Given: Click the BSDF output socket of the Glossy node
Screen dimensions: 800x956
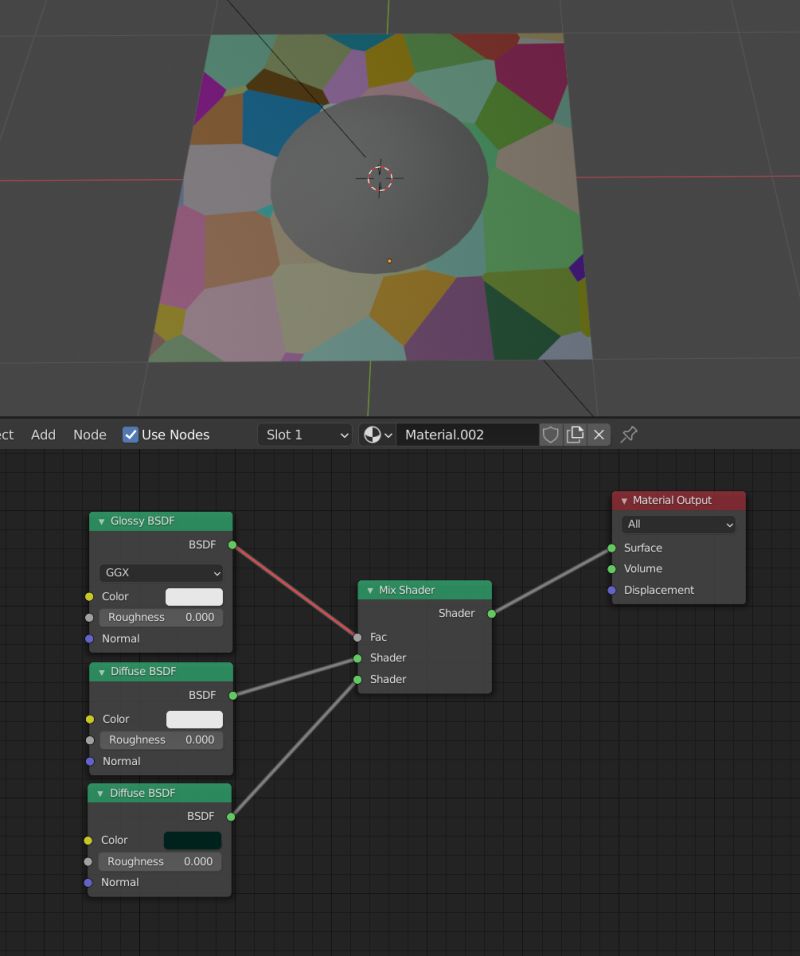Looking at the screenshot, I should click(231, 545).
